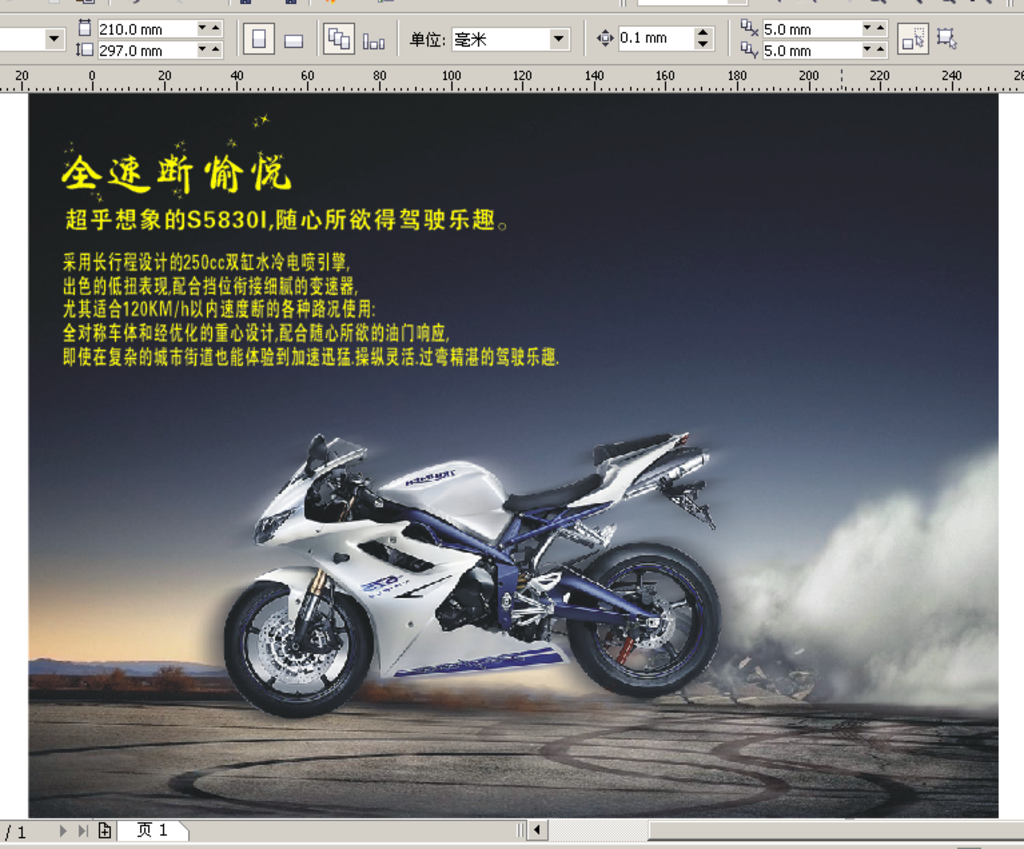Click the rectangle-with-cursor icon at toolbar end
Viewport: 1024px width, 849px height.
946,39
